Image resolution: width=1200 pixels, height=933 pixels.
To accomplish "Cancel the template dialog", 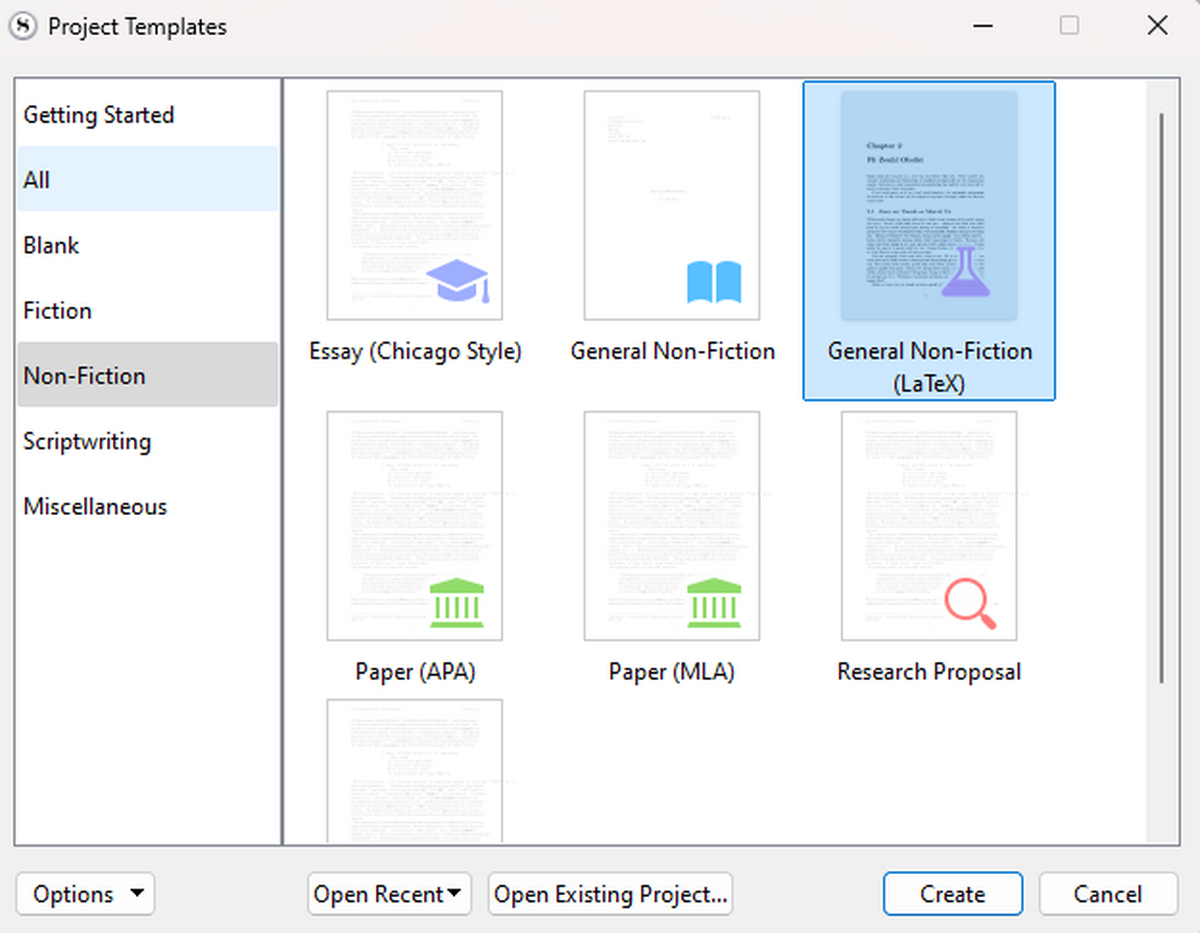I will (1107, 893).
